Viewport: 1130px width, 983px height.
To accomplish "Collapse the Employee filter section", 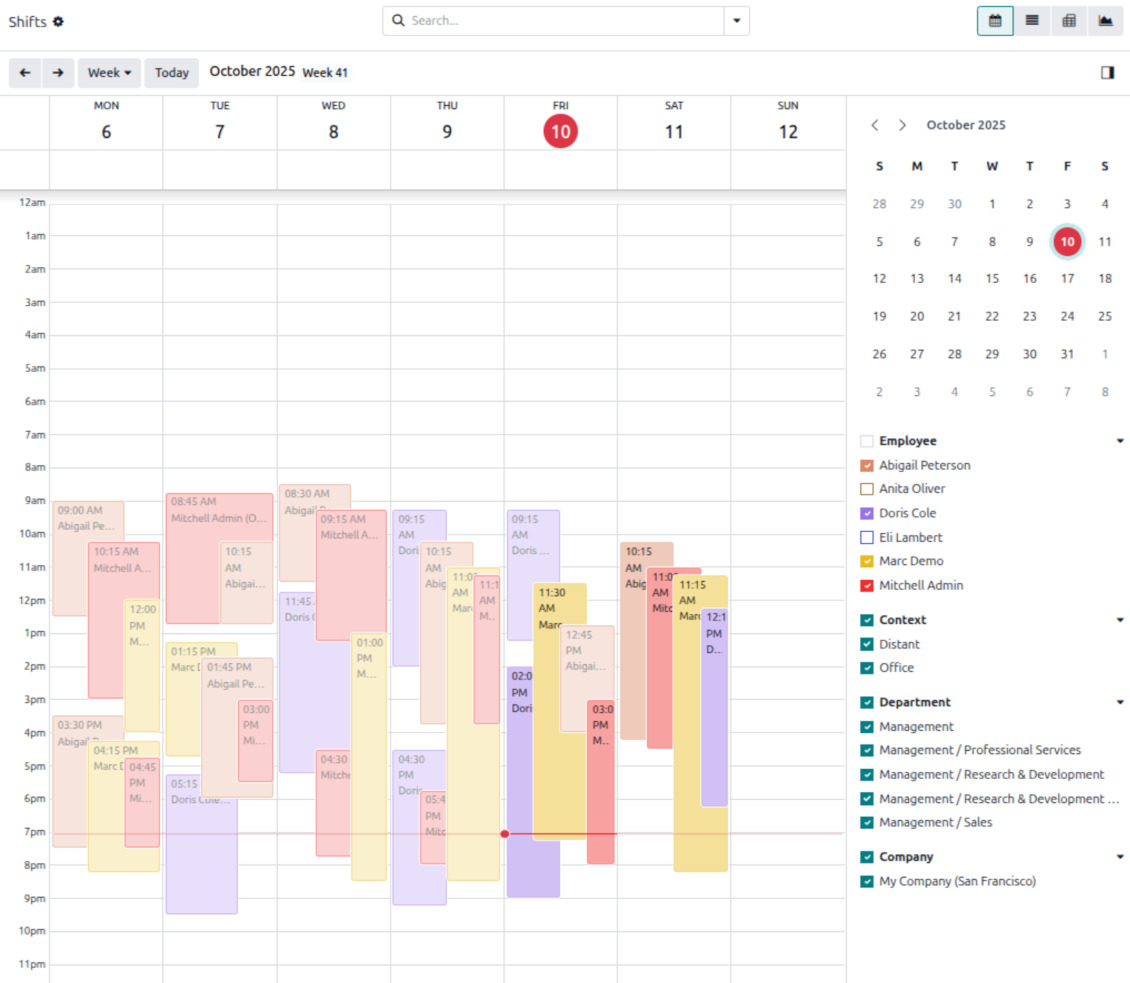I will point(1120,441).
